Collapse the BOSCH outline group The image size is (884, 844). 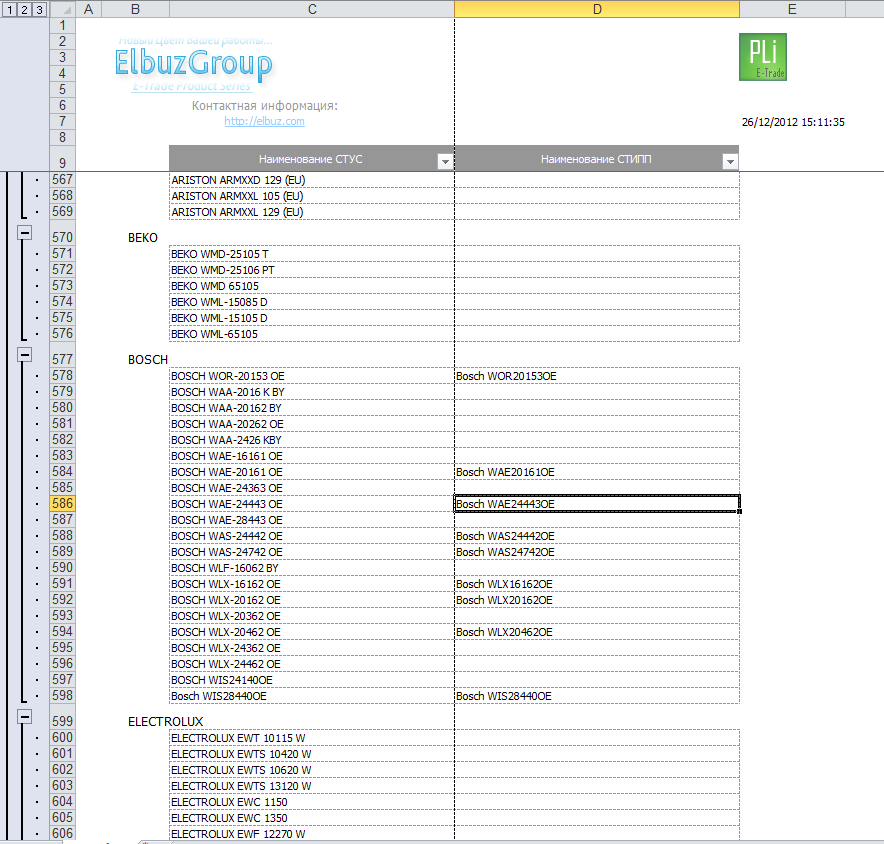tap(24, 355)
